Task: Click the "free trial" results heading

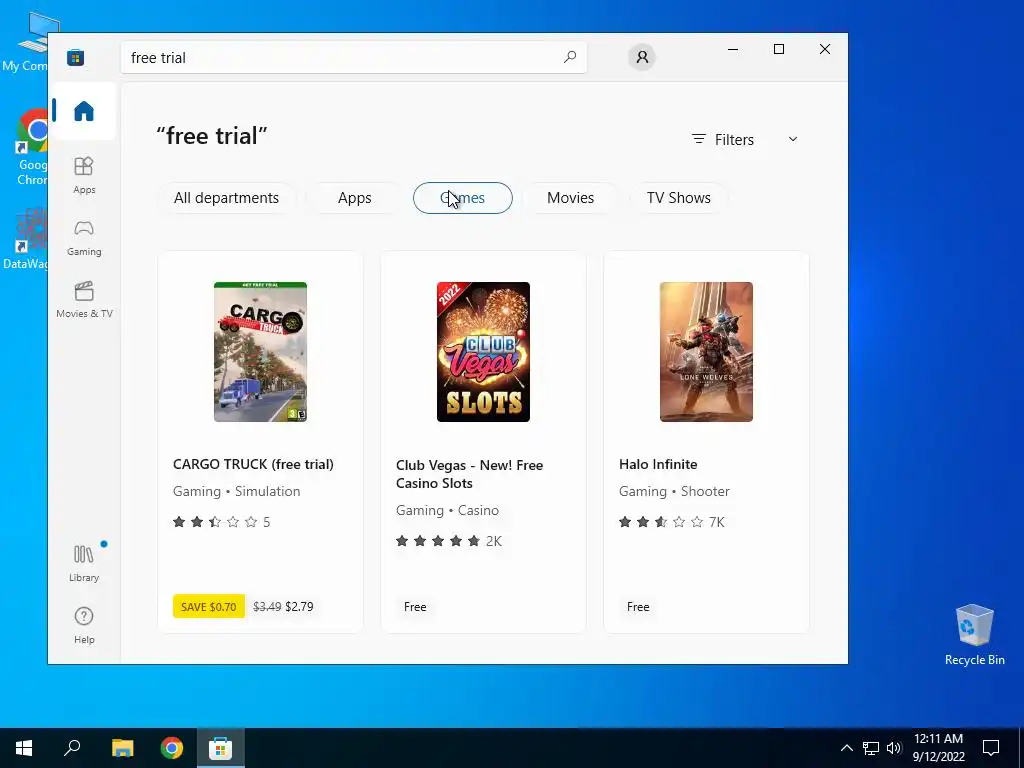Action: [212, 136]
